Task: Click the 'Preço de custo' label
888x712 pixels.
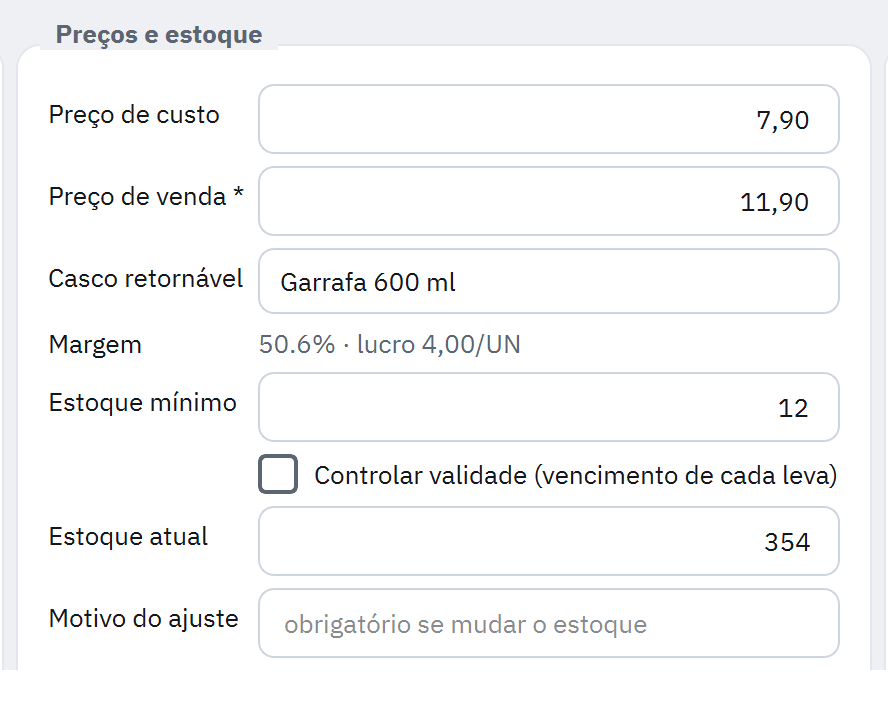Action: pos(134,115)
